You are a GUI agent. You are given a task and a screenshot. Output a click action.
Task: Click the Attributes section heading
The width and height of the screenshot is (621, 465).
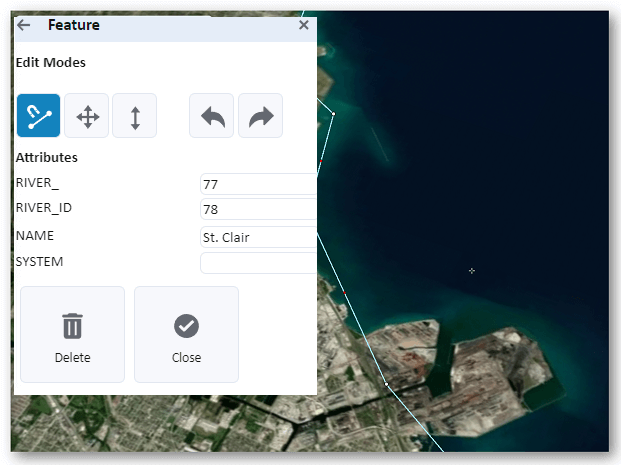tap(47, 158)
